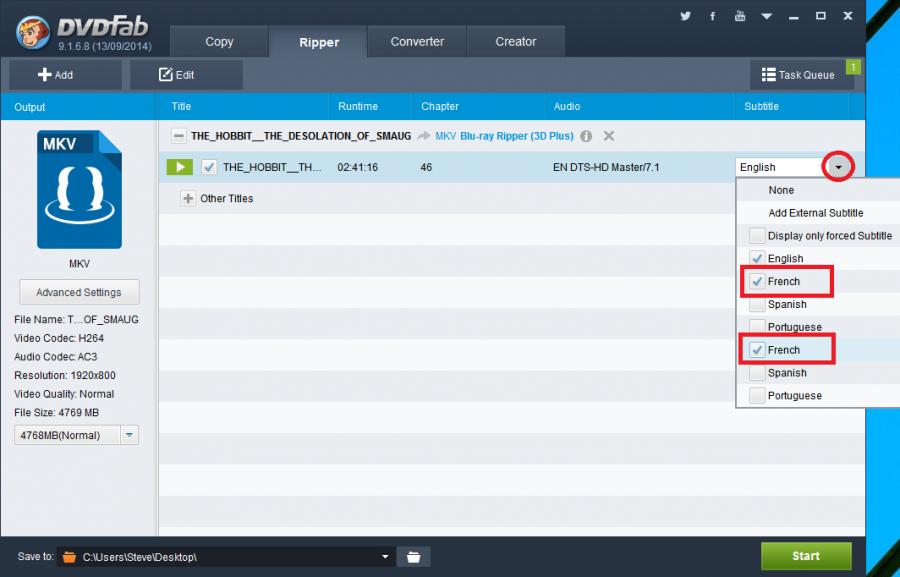Browse output folder with folder icon
The width and height of the screenshot is (900, 577).
413,556
